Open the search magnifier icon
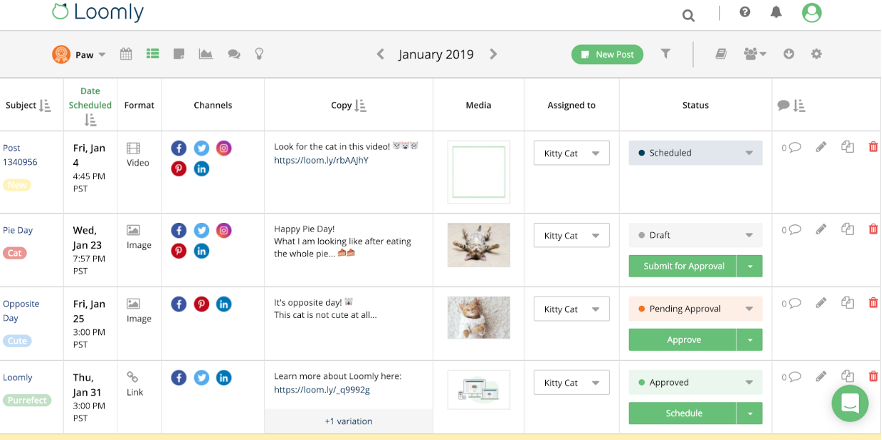The image size is (882, 440). (688, 14)
